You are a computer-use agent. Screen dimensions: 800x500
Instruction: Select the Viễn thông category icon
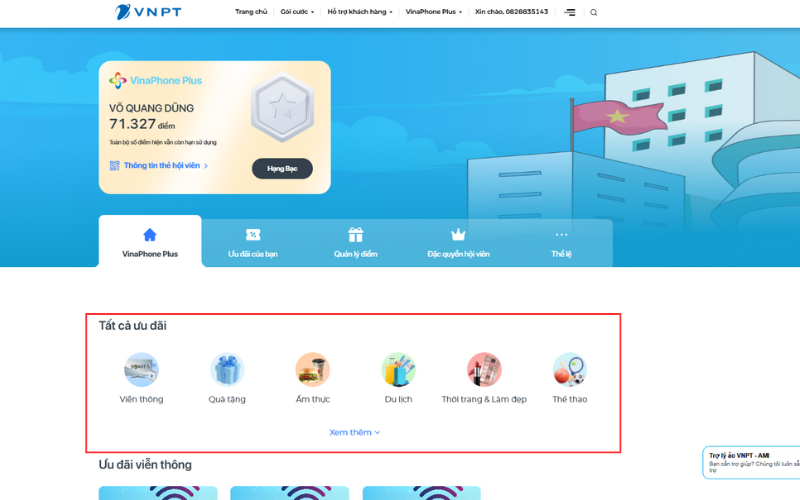(x=141, y=369)
